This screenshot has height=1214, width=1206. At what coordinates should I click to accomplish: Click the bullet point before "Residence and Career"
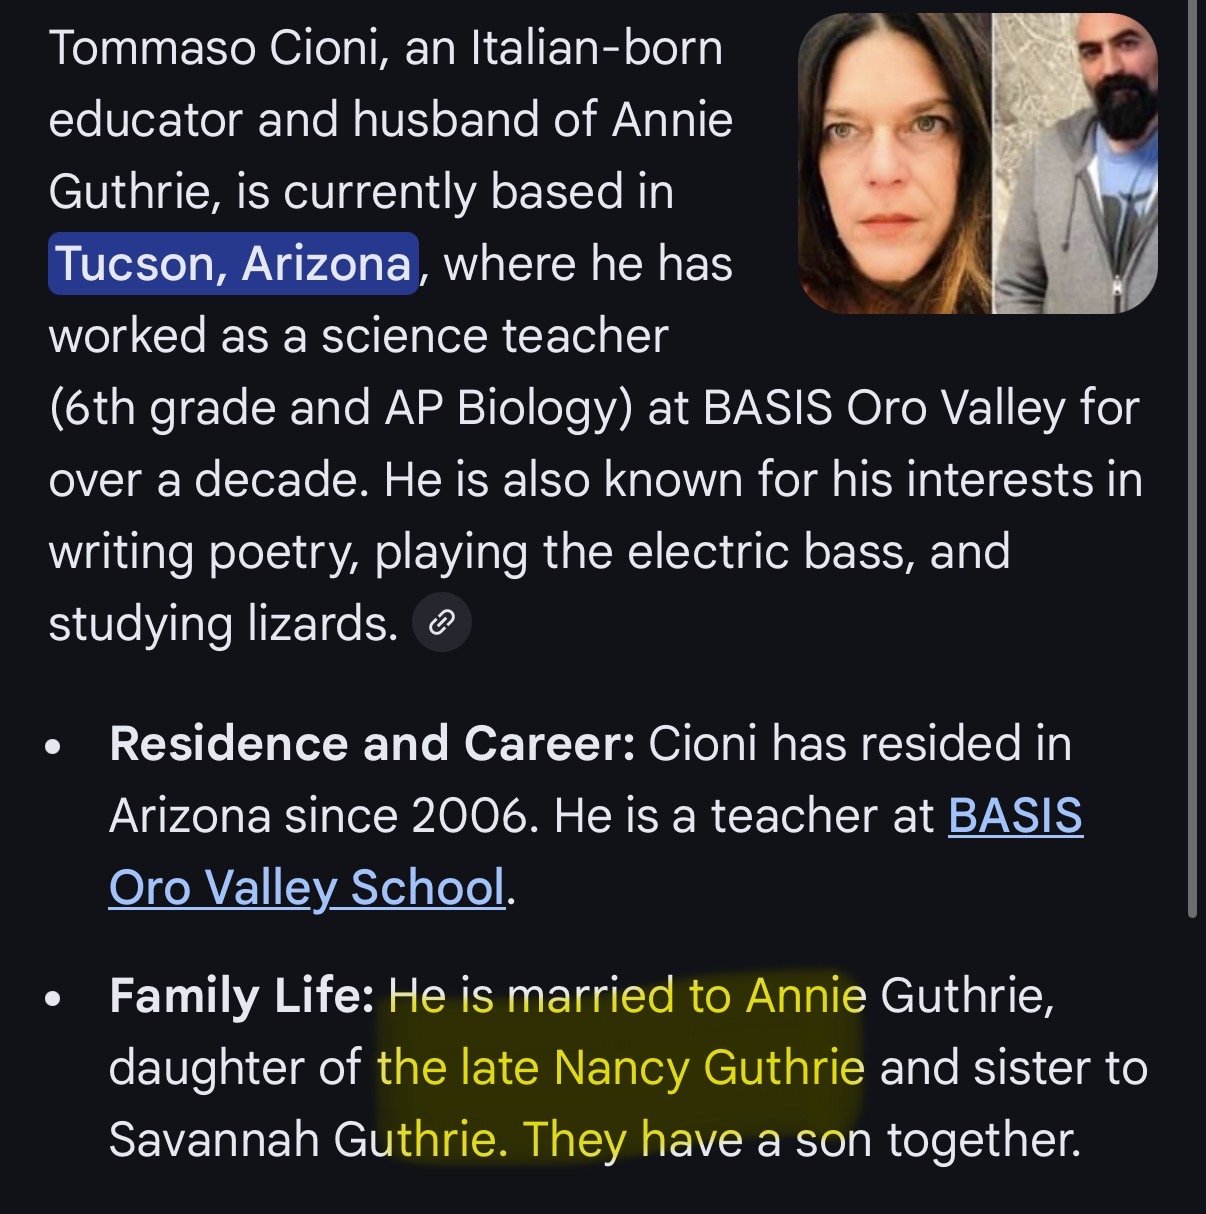56,746
